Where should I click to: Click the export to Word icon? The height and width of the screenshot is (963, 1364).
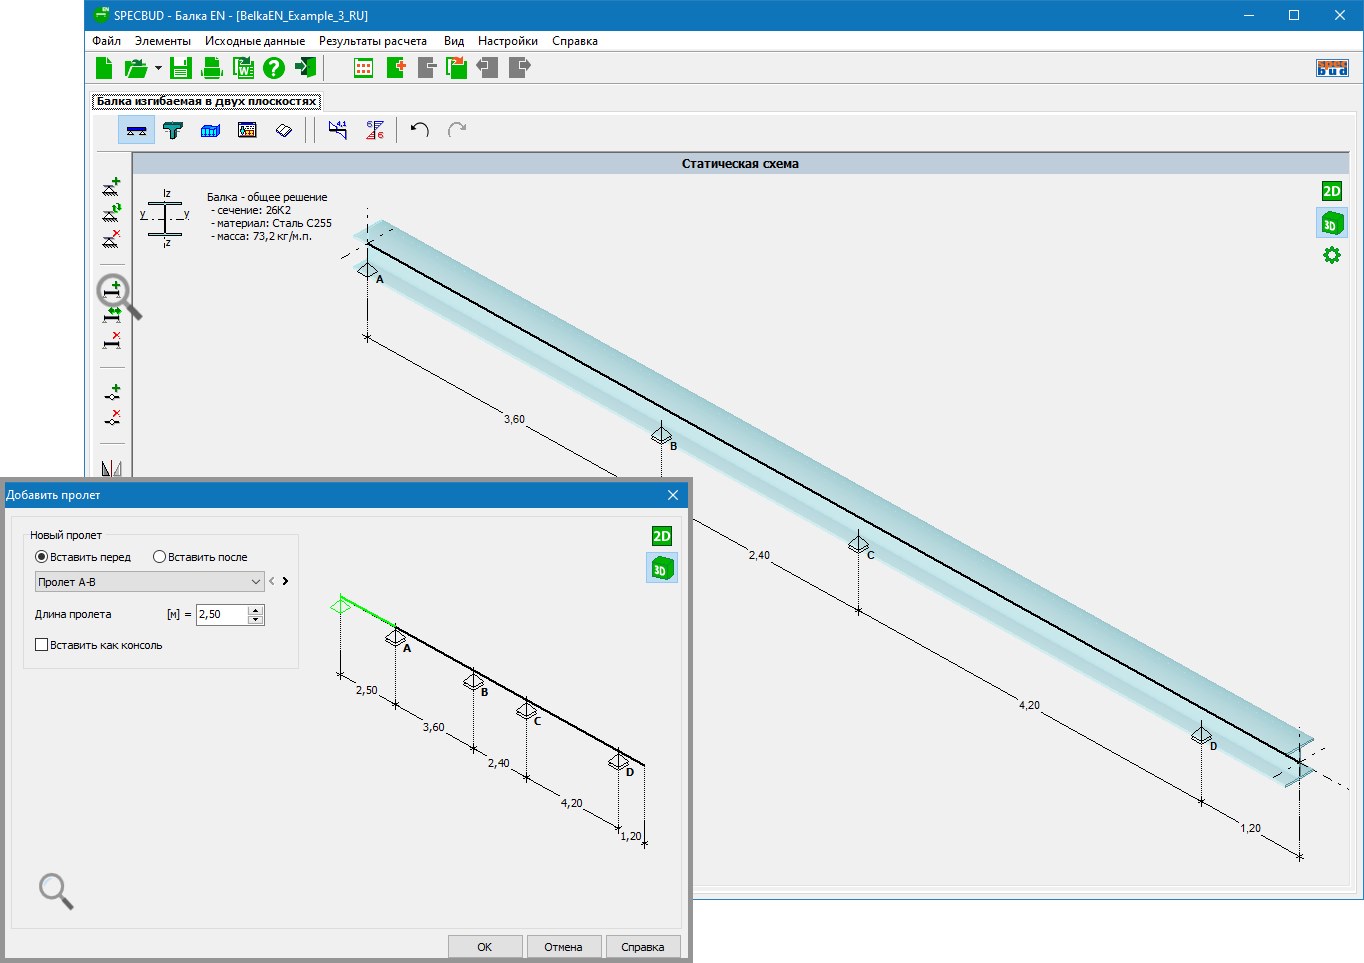pyautogui.click(x=243, y=68)
